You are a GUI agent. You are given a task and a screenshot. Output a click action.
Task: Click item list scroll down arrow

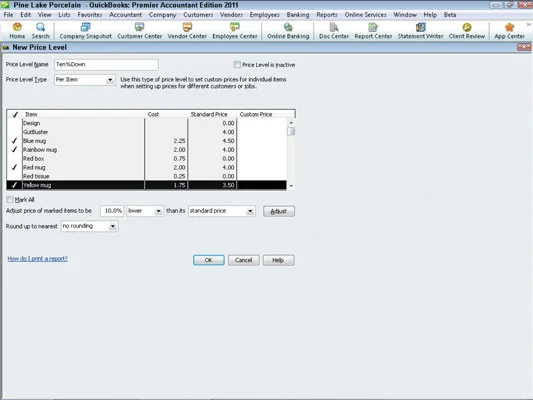tap(291, 186)
